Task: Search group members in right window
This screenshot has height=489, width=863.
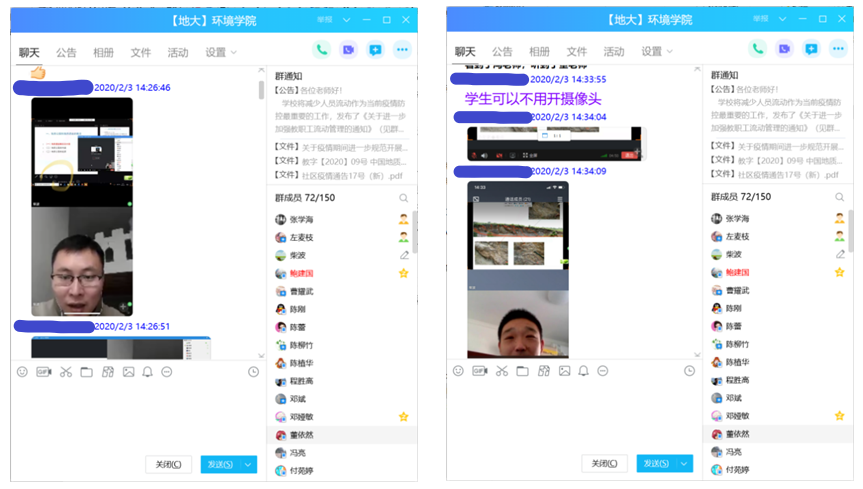Action: [x=840, y=198]
